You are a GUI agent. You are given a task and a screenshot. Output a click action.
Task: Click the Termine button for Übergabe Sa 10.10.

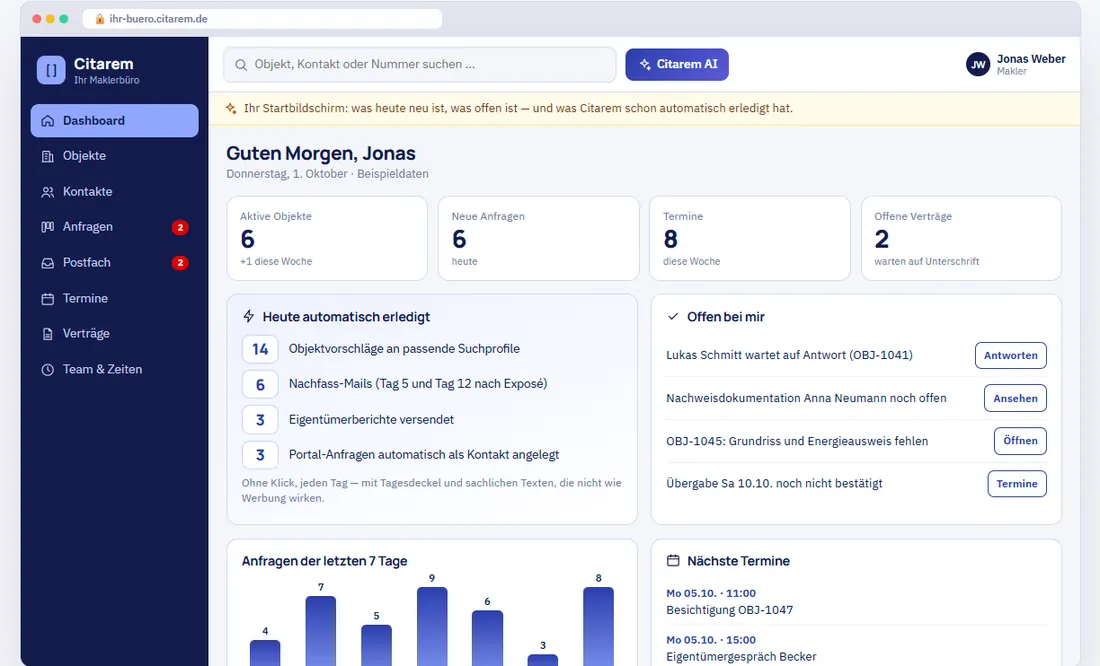coord(1017,484)
